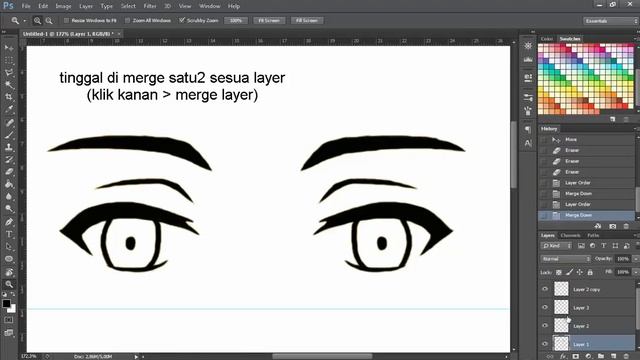
Task: Select the Zoom tool in toolbox
Action: [9, 284]
